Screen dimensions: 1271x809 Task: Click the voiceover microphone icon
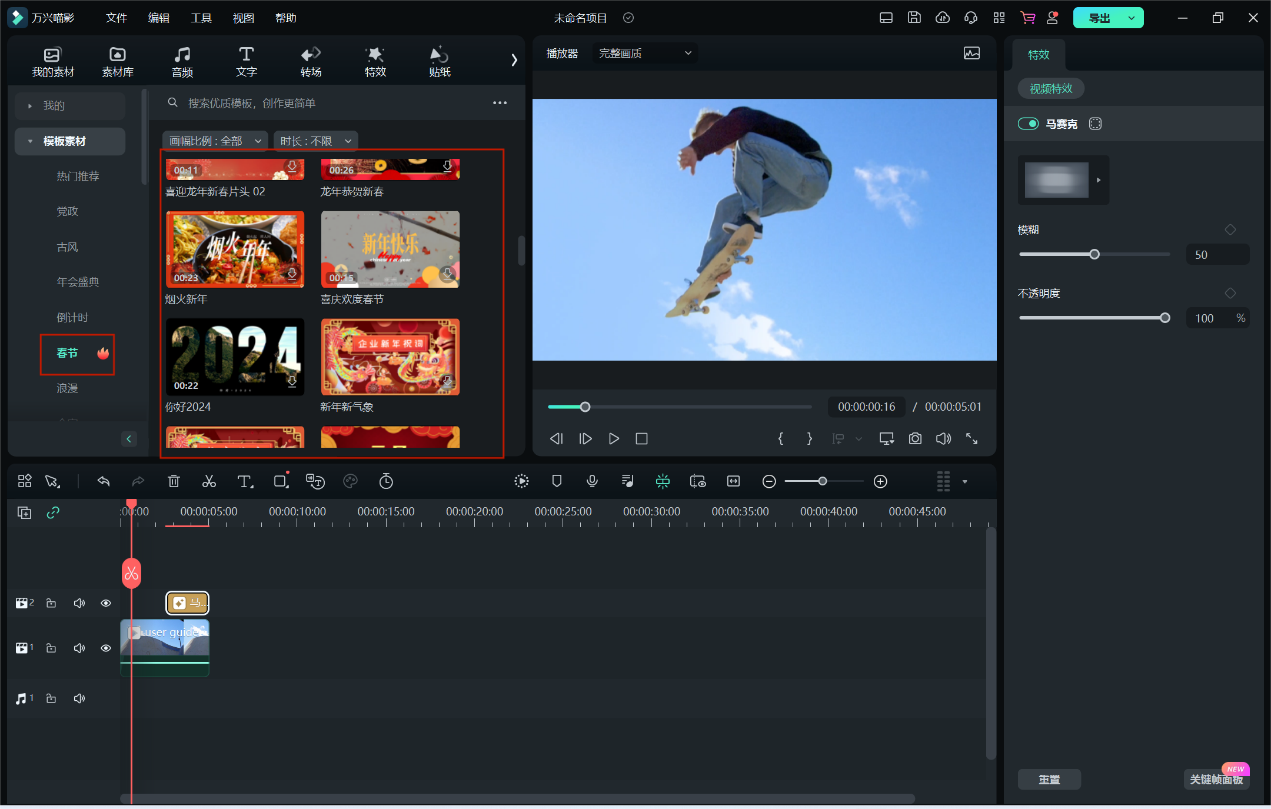click(x=592, y=481)
